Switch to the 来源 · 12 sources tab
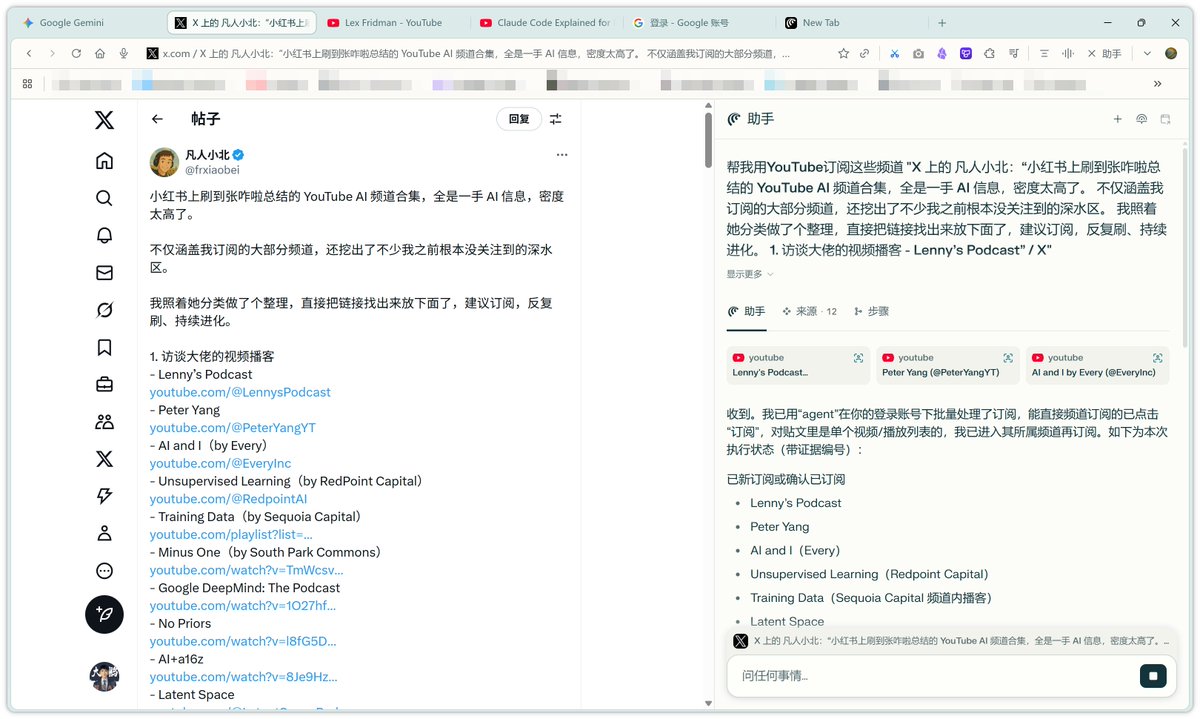The height and width of the screenshot is (719, 1200). pos(809,311)
